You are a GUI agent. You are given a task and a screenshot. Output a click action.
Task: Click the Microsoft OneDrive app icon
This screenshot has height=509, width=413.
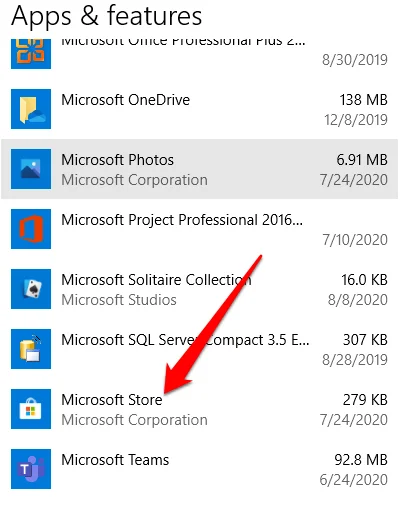[x=31, y=109]
